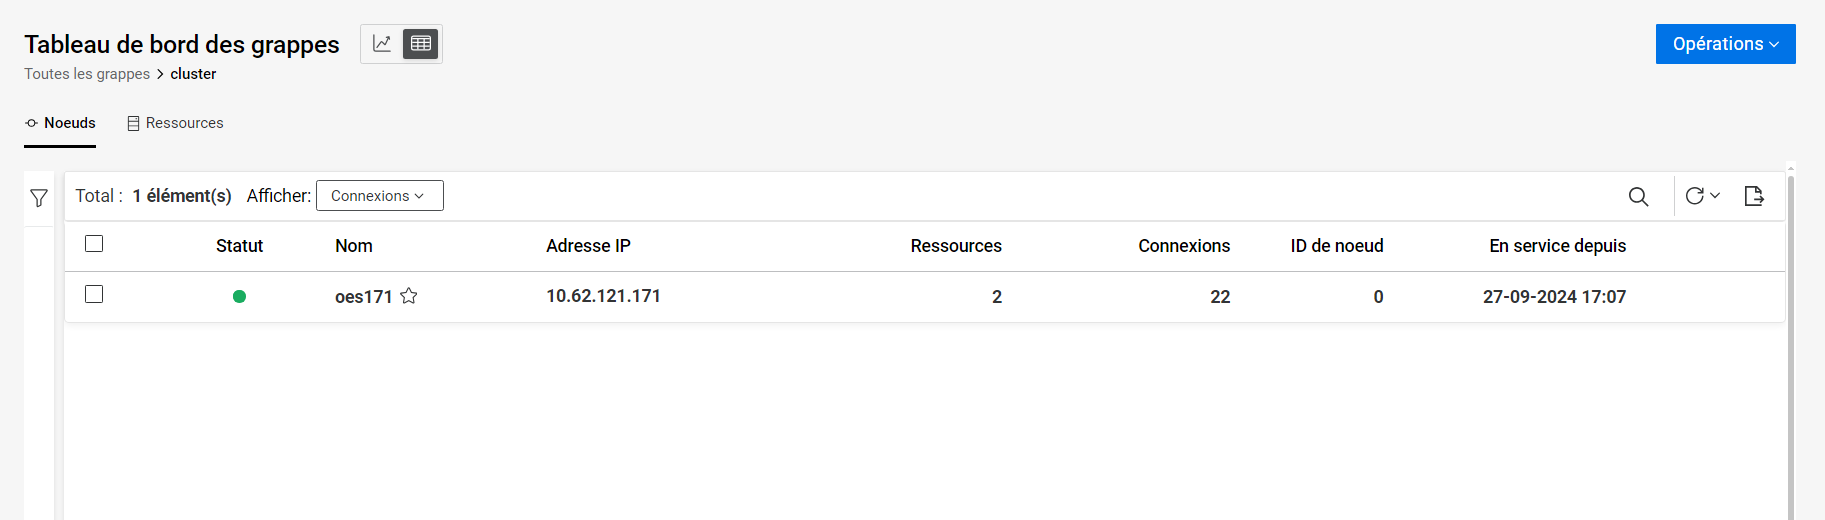Click the search magnifier icon

point(1638,197)
